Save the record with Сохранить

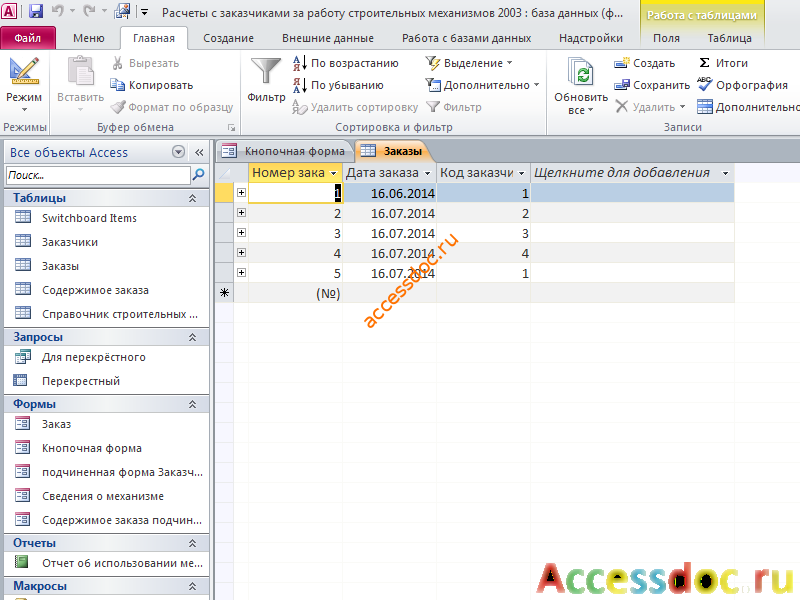[652, 85]
